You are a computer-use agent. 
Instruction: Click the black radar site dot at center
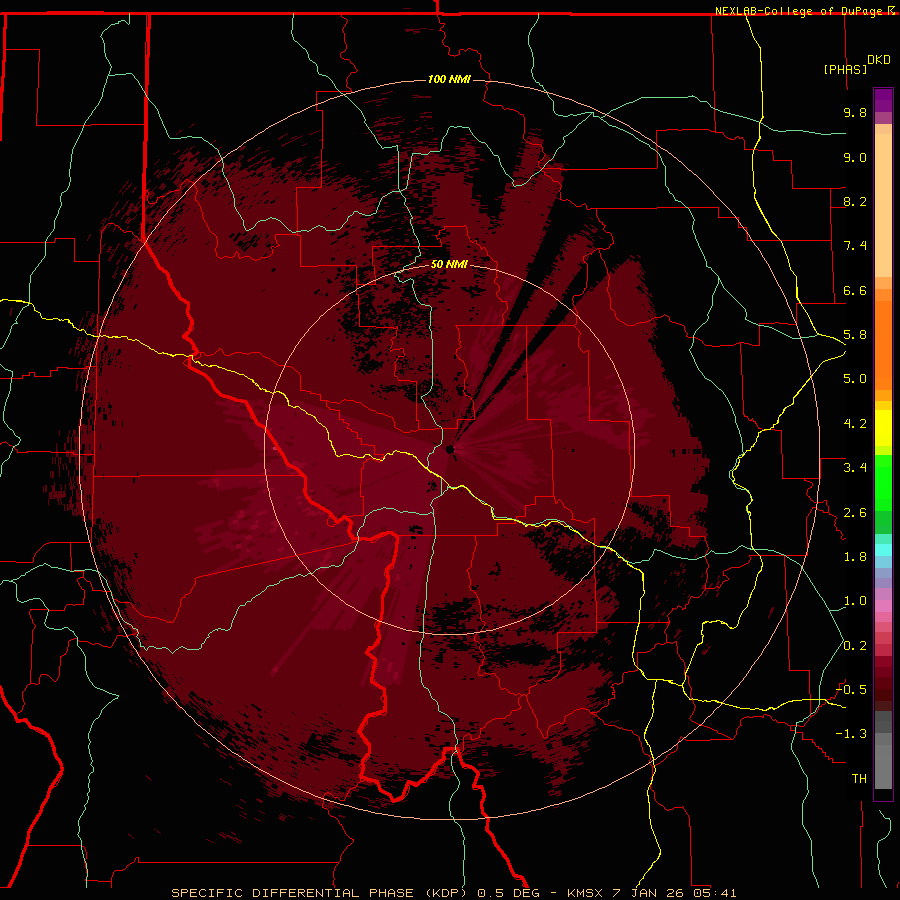click(450, 449)
